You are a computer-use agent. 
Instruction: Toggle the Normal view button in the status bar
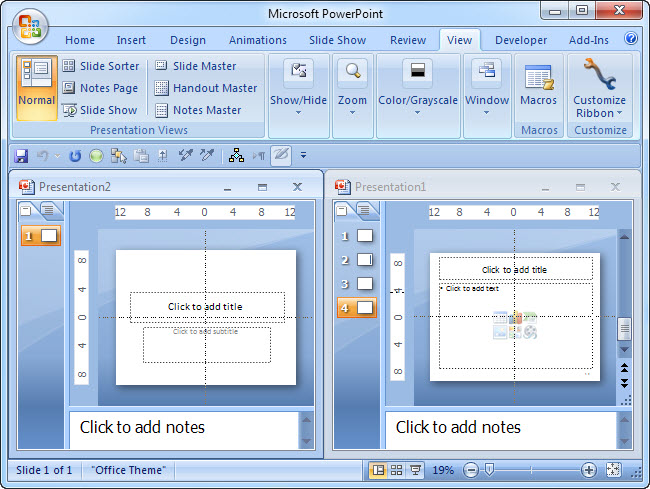click(x=378, y=470)
